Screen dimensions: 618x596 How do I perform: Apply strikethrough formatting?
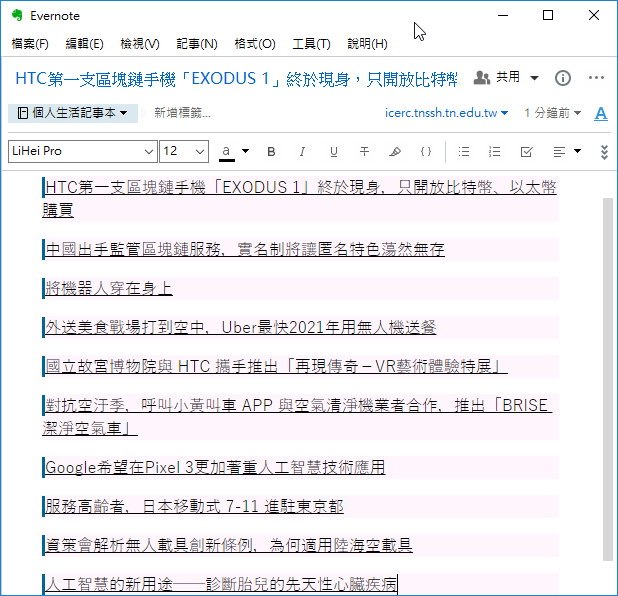tap(365, 152)
